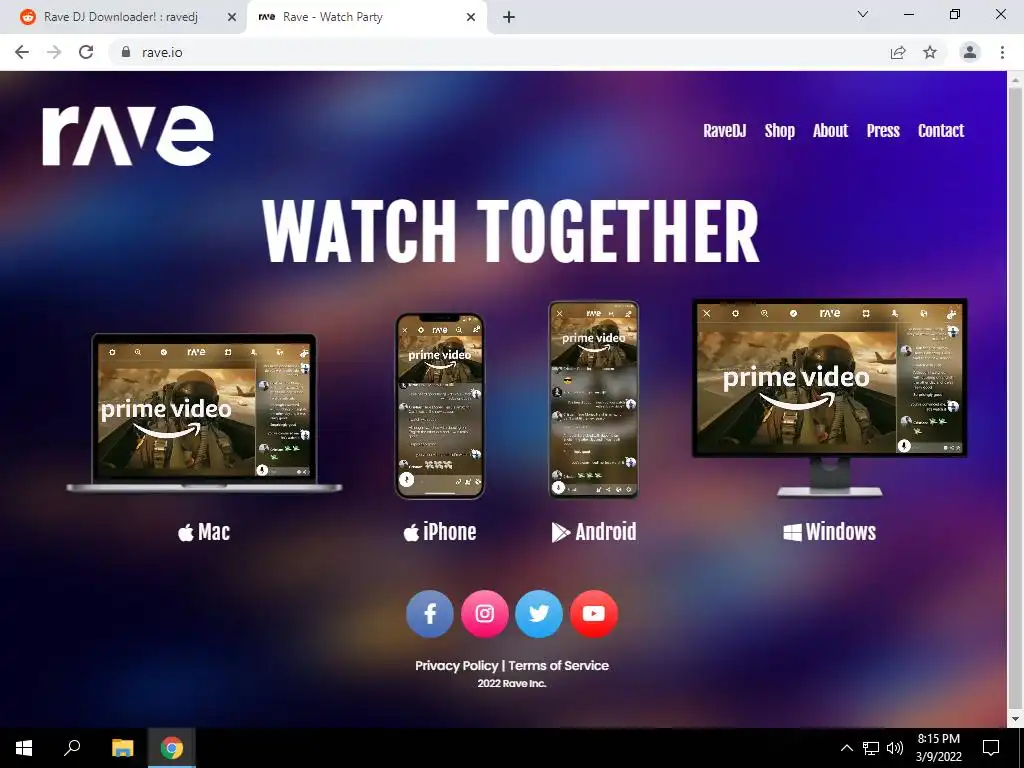Open volume control tray icon
This screenshot has height=768, width=1024.
click(x=895, y=748)
